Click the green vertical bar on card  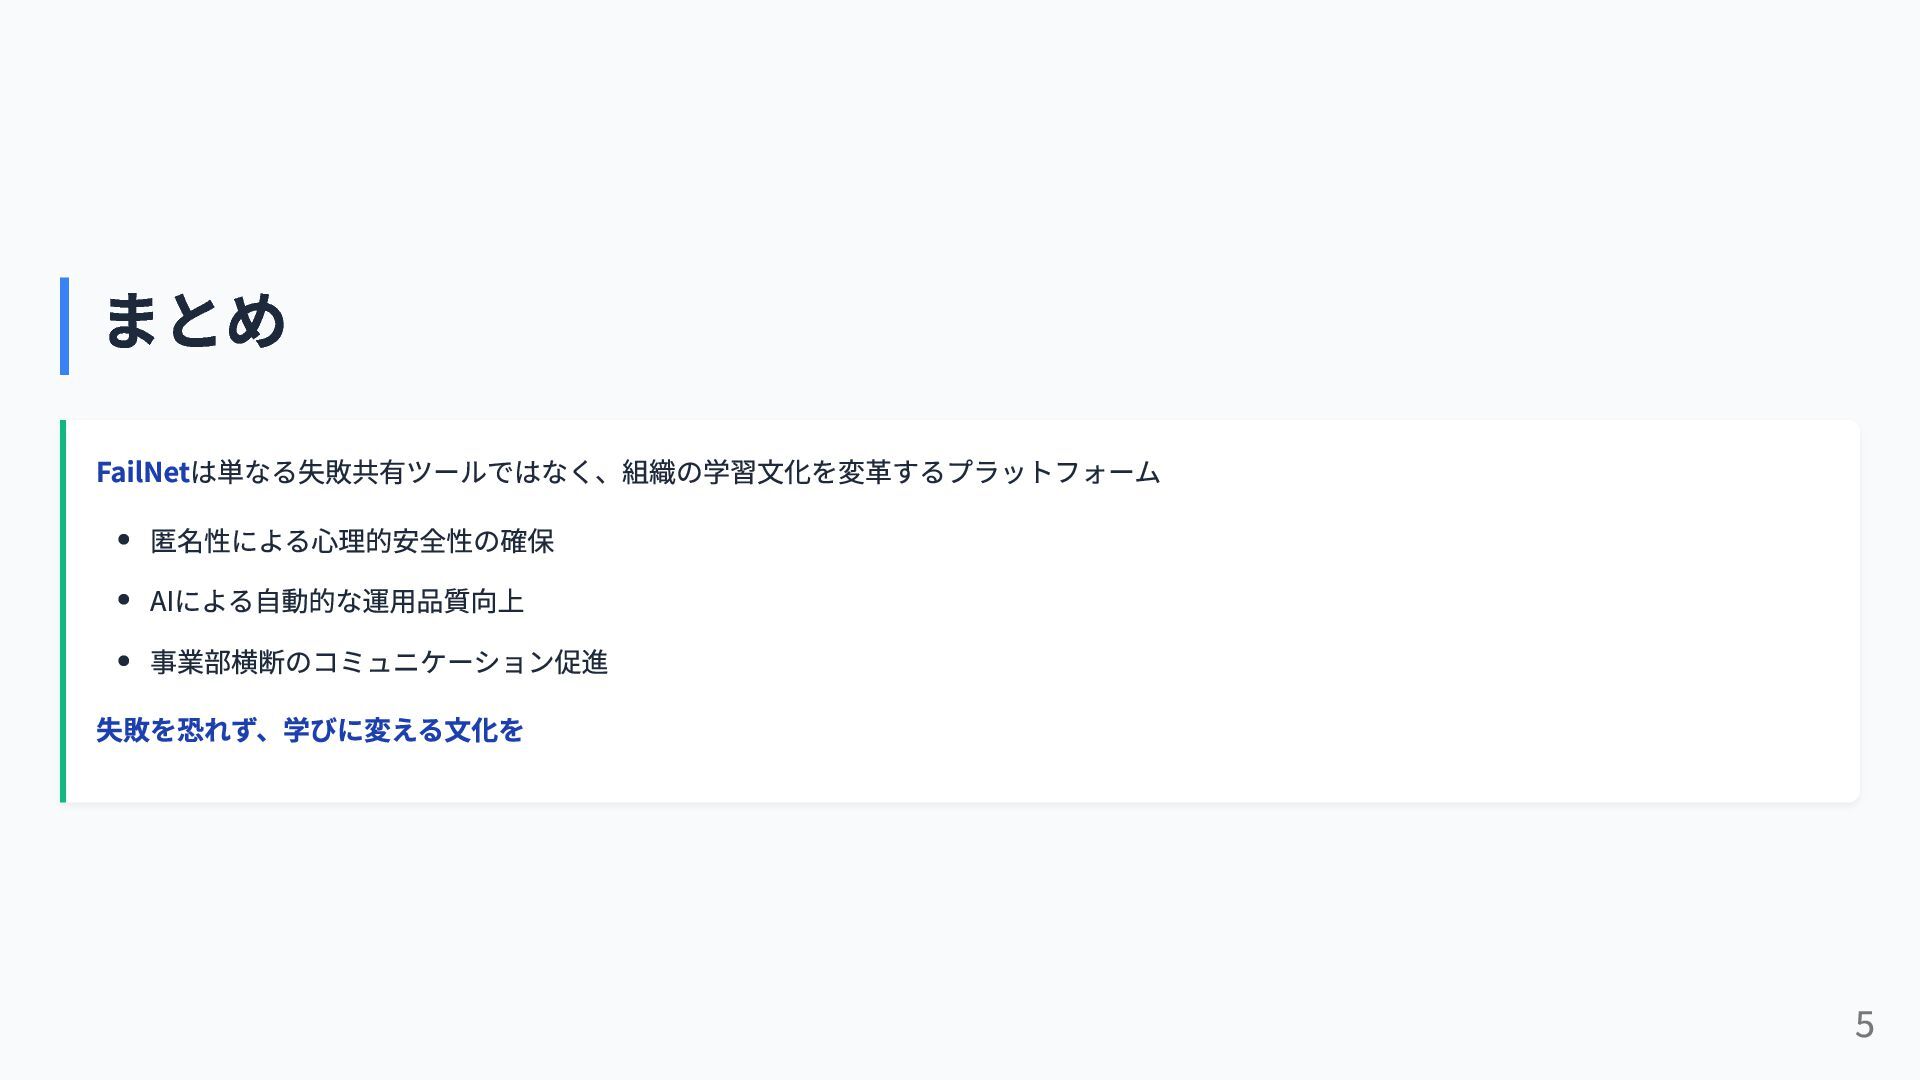click(63, 611)
